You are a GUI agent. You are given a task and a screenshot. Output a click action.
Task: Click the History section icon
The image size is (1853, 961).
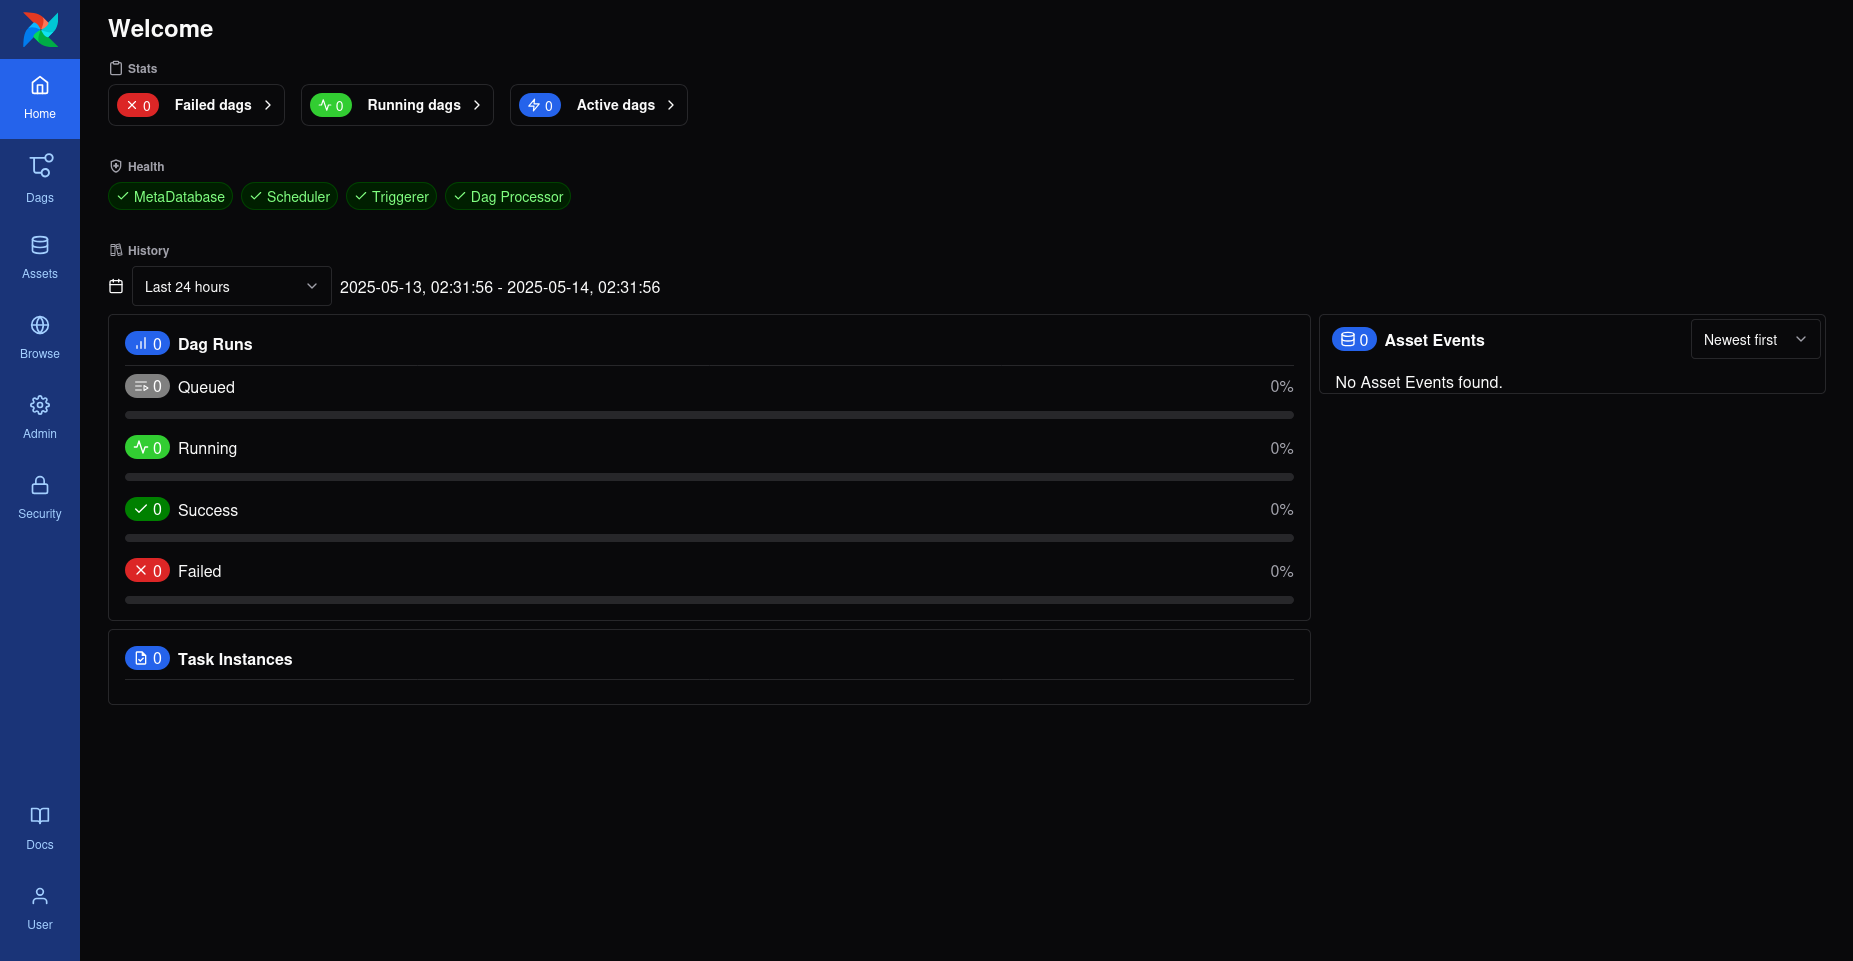(x=116, y=250)
